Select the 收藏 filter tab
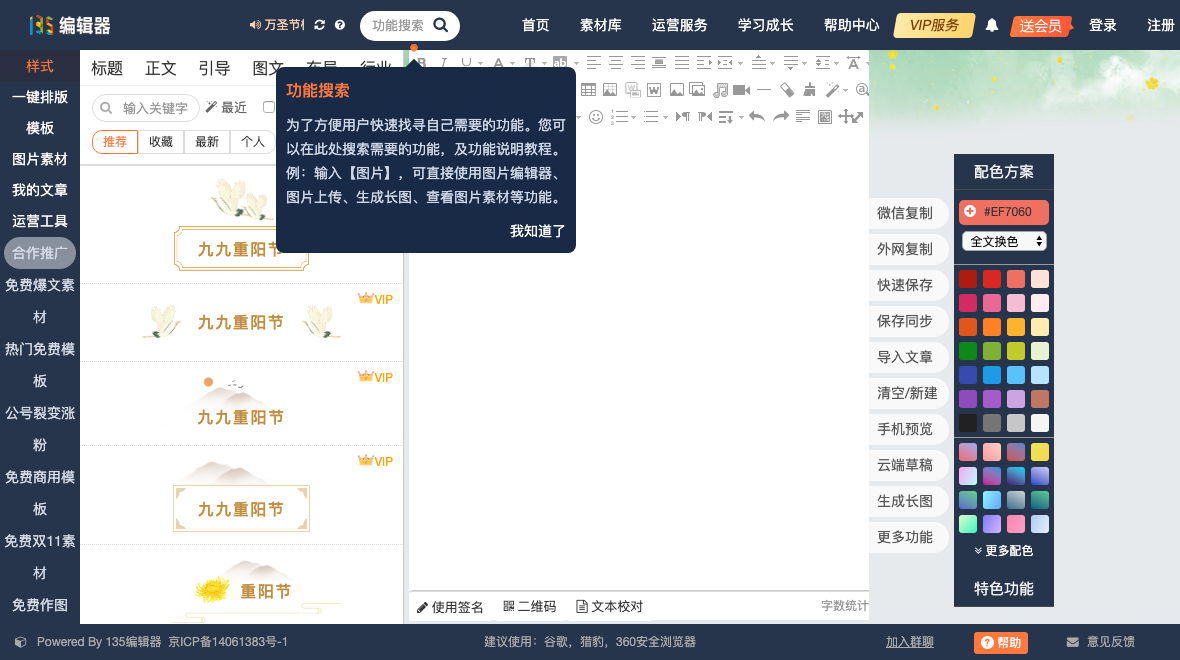Image resolution: width=1180 pixels, height=660 pixels. [x=161, y=141]
